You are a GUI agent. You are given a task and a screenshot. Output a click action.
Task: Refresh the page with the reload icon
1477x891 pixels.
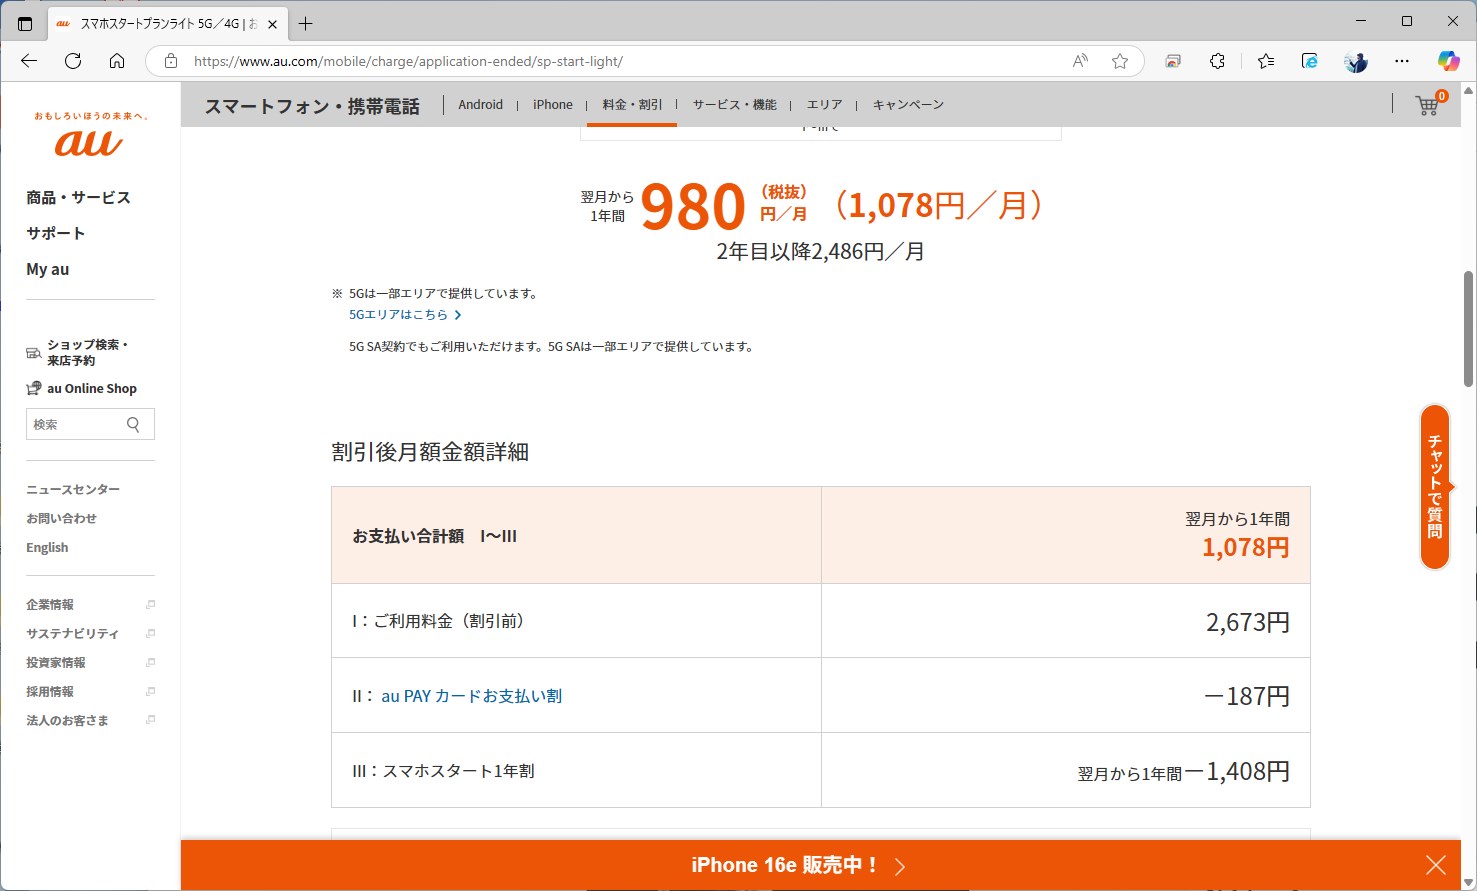[x=72, y=61]
